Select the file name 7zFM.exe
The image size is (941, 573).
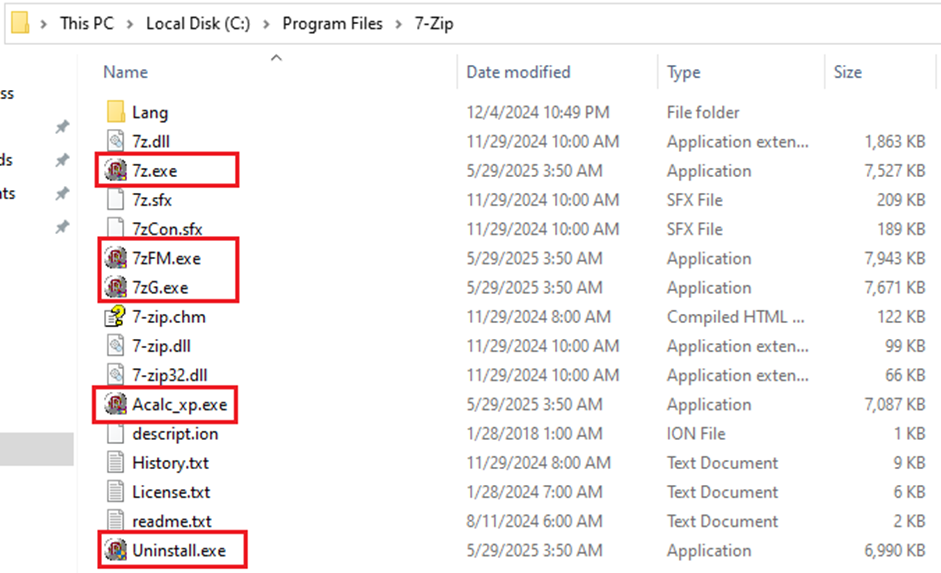point(167,259)
